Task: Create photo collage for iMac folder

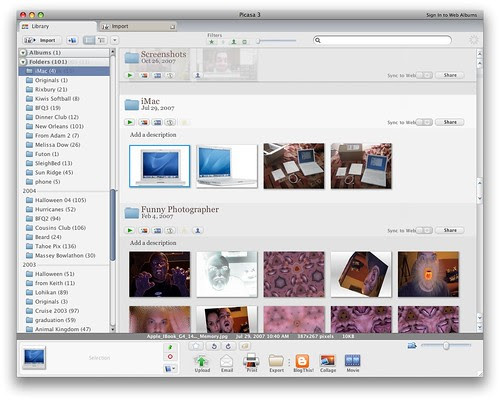Action: [x=144, y=122]
